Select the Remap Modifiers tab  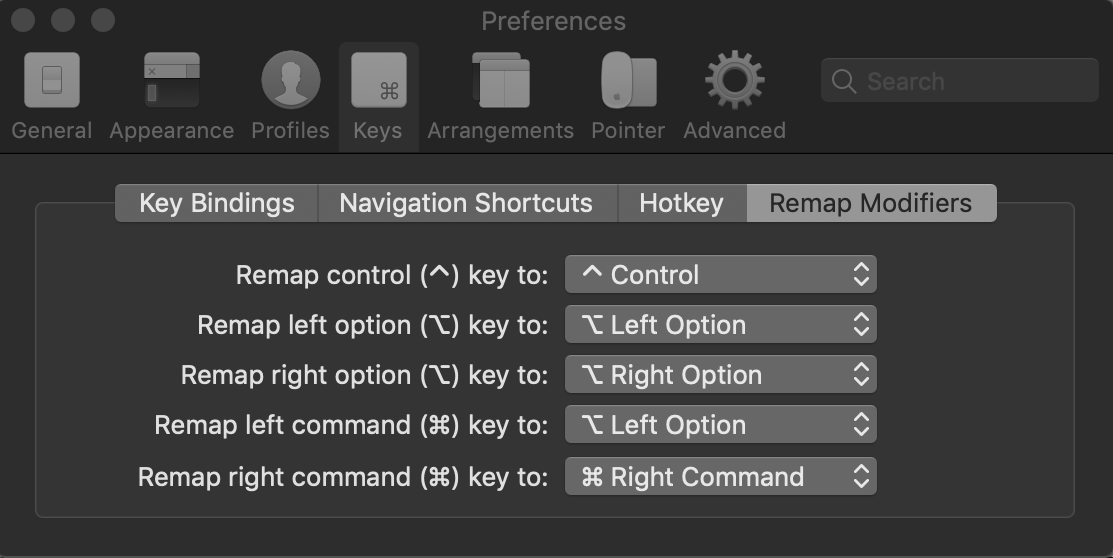click(x=872, y=203)
